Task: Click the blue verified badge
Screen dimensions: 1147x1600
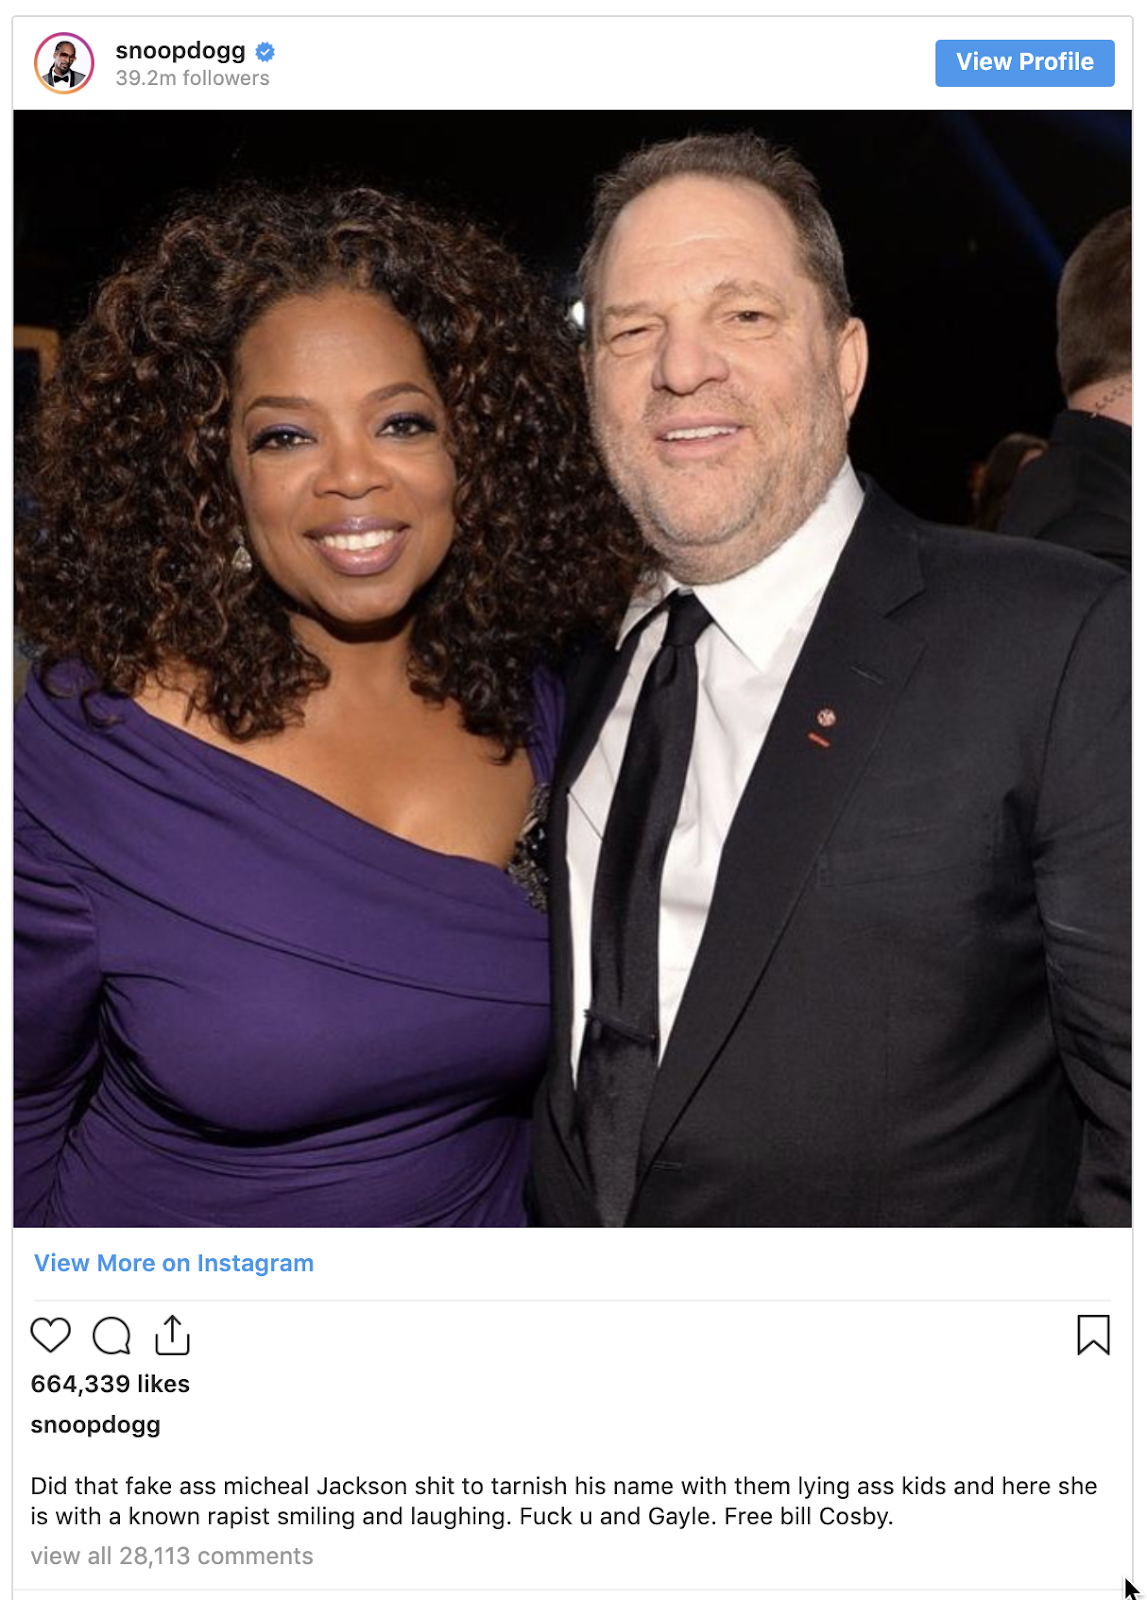Action: (x=265, y=51)
